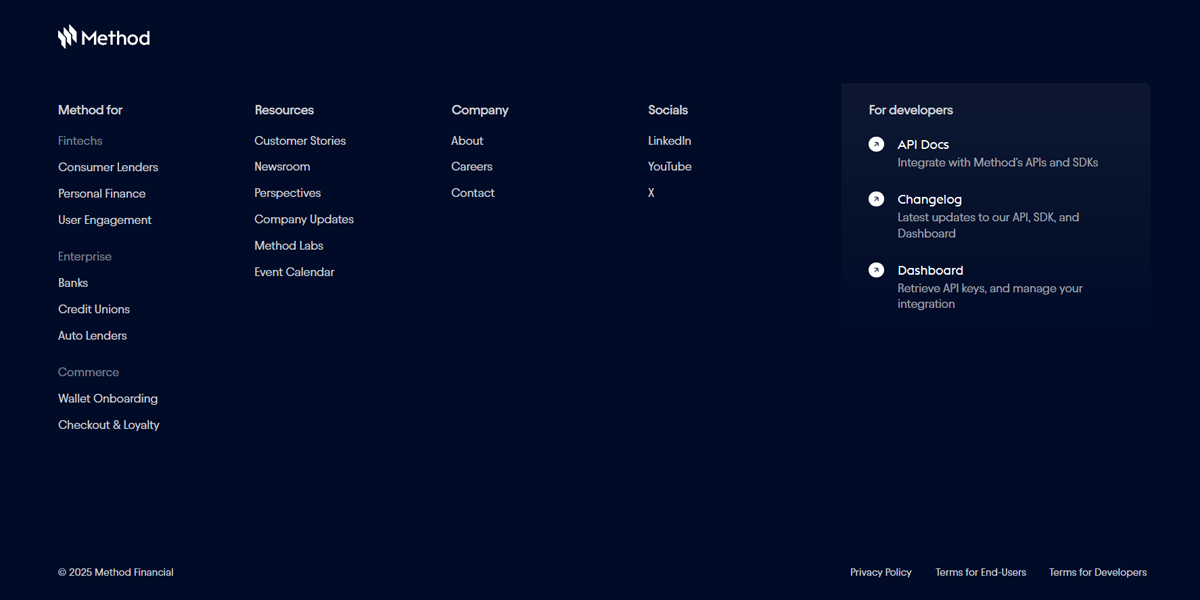Click the Commerce subheading
This screenshot has height=600, width=1200.
[x=88, y=372]
